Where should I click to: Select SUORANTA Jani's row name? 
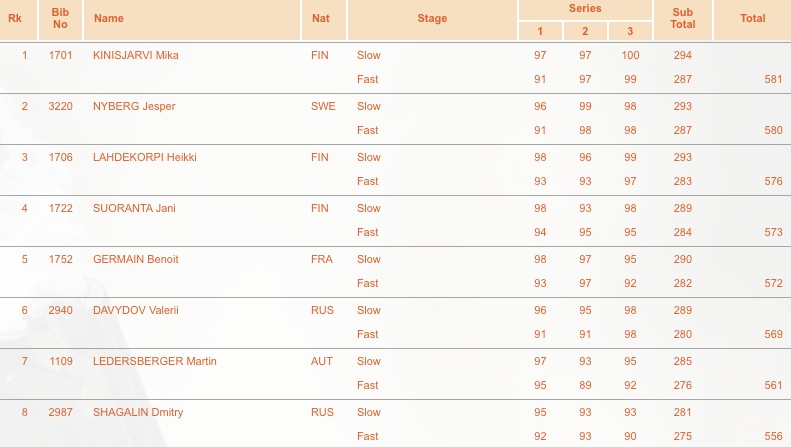[134, 208]
